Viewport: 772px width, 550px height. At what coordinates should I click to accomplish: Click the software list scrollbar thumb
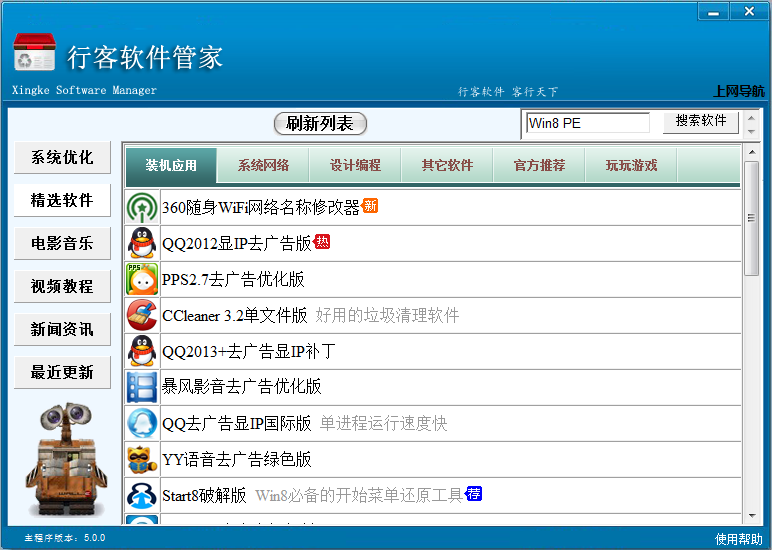tap(751, 218)
